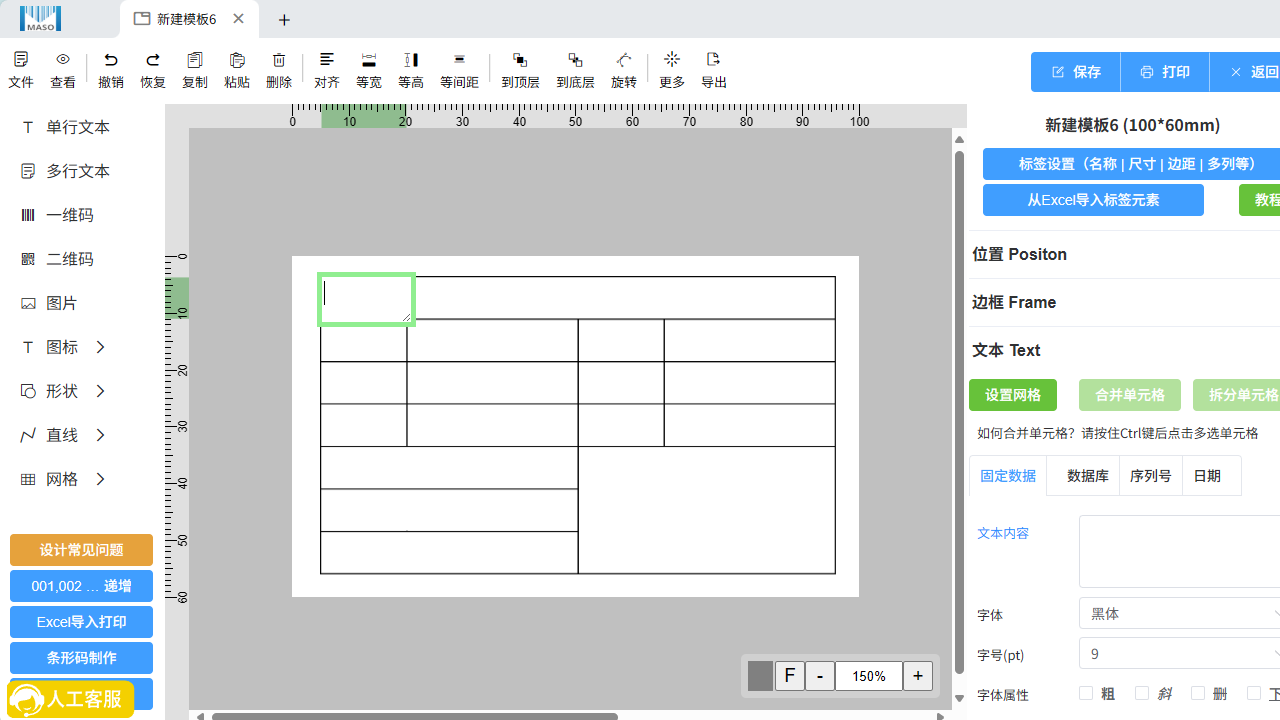Open 人工客服 customer service chat
The image size is (1280, 720).
point(70,699)
